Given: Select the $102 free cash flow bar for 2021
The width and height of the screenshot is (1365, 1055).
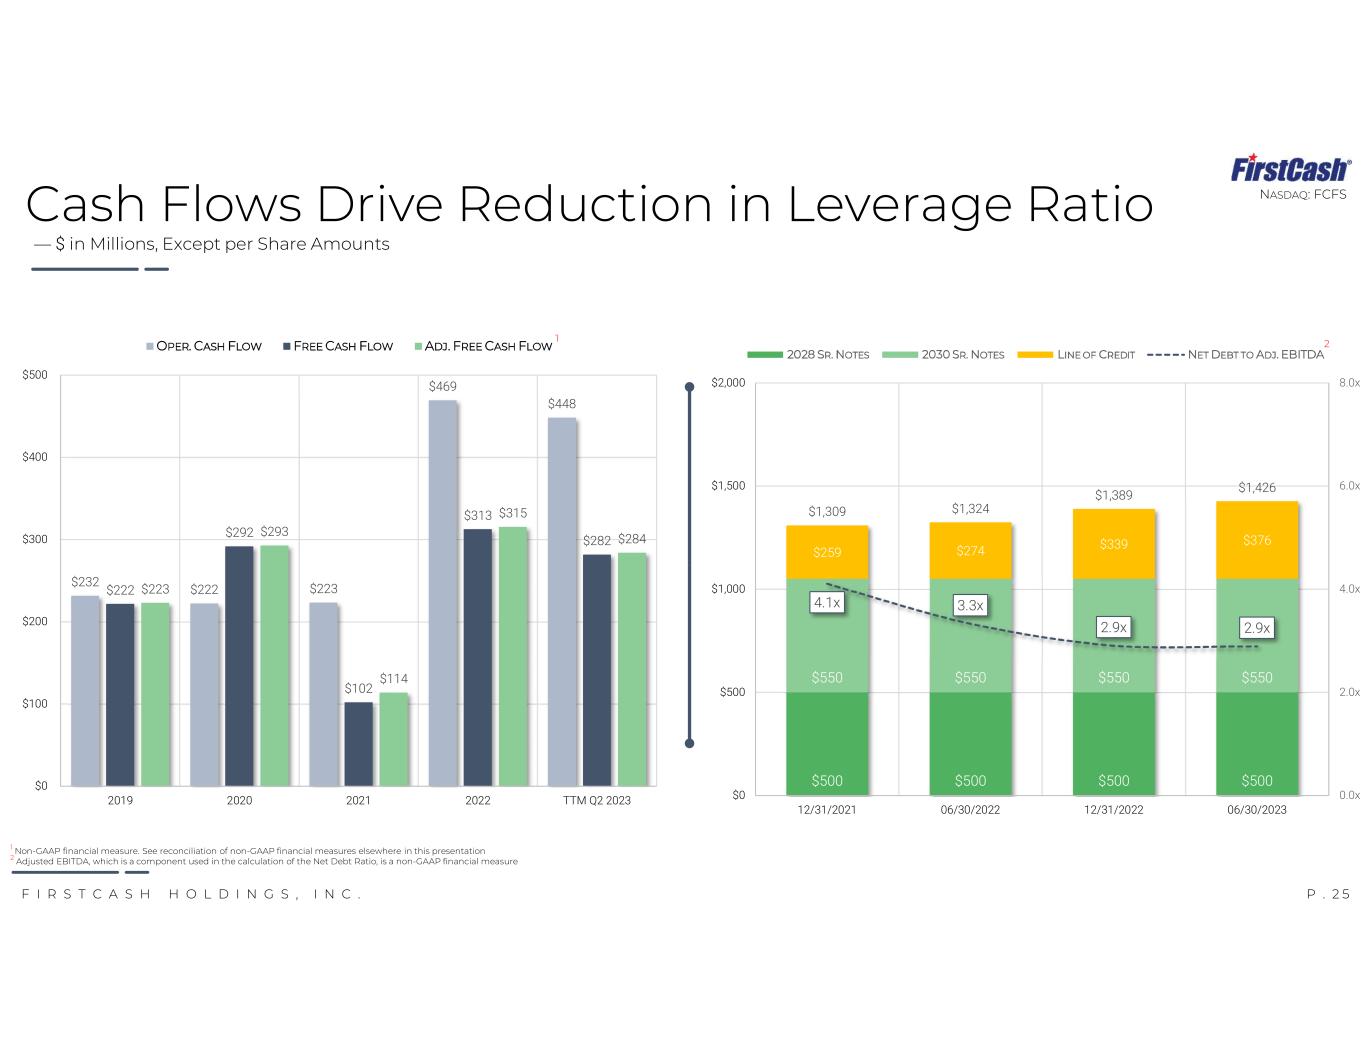Looking at the screenshot, I should 358,743.
